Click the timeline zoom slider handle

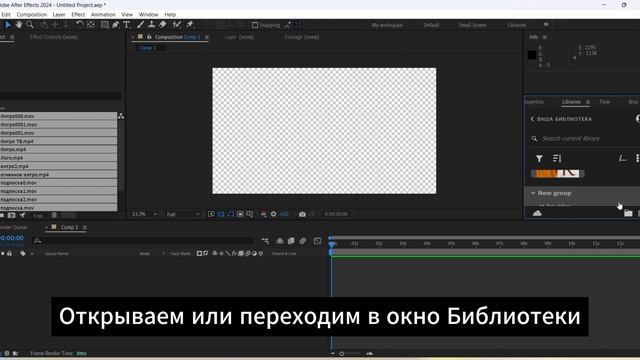(x=342, y=353)
